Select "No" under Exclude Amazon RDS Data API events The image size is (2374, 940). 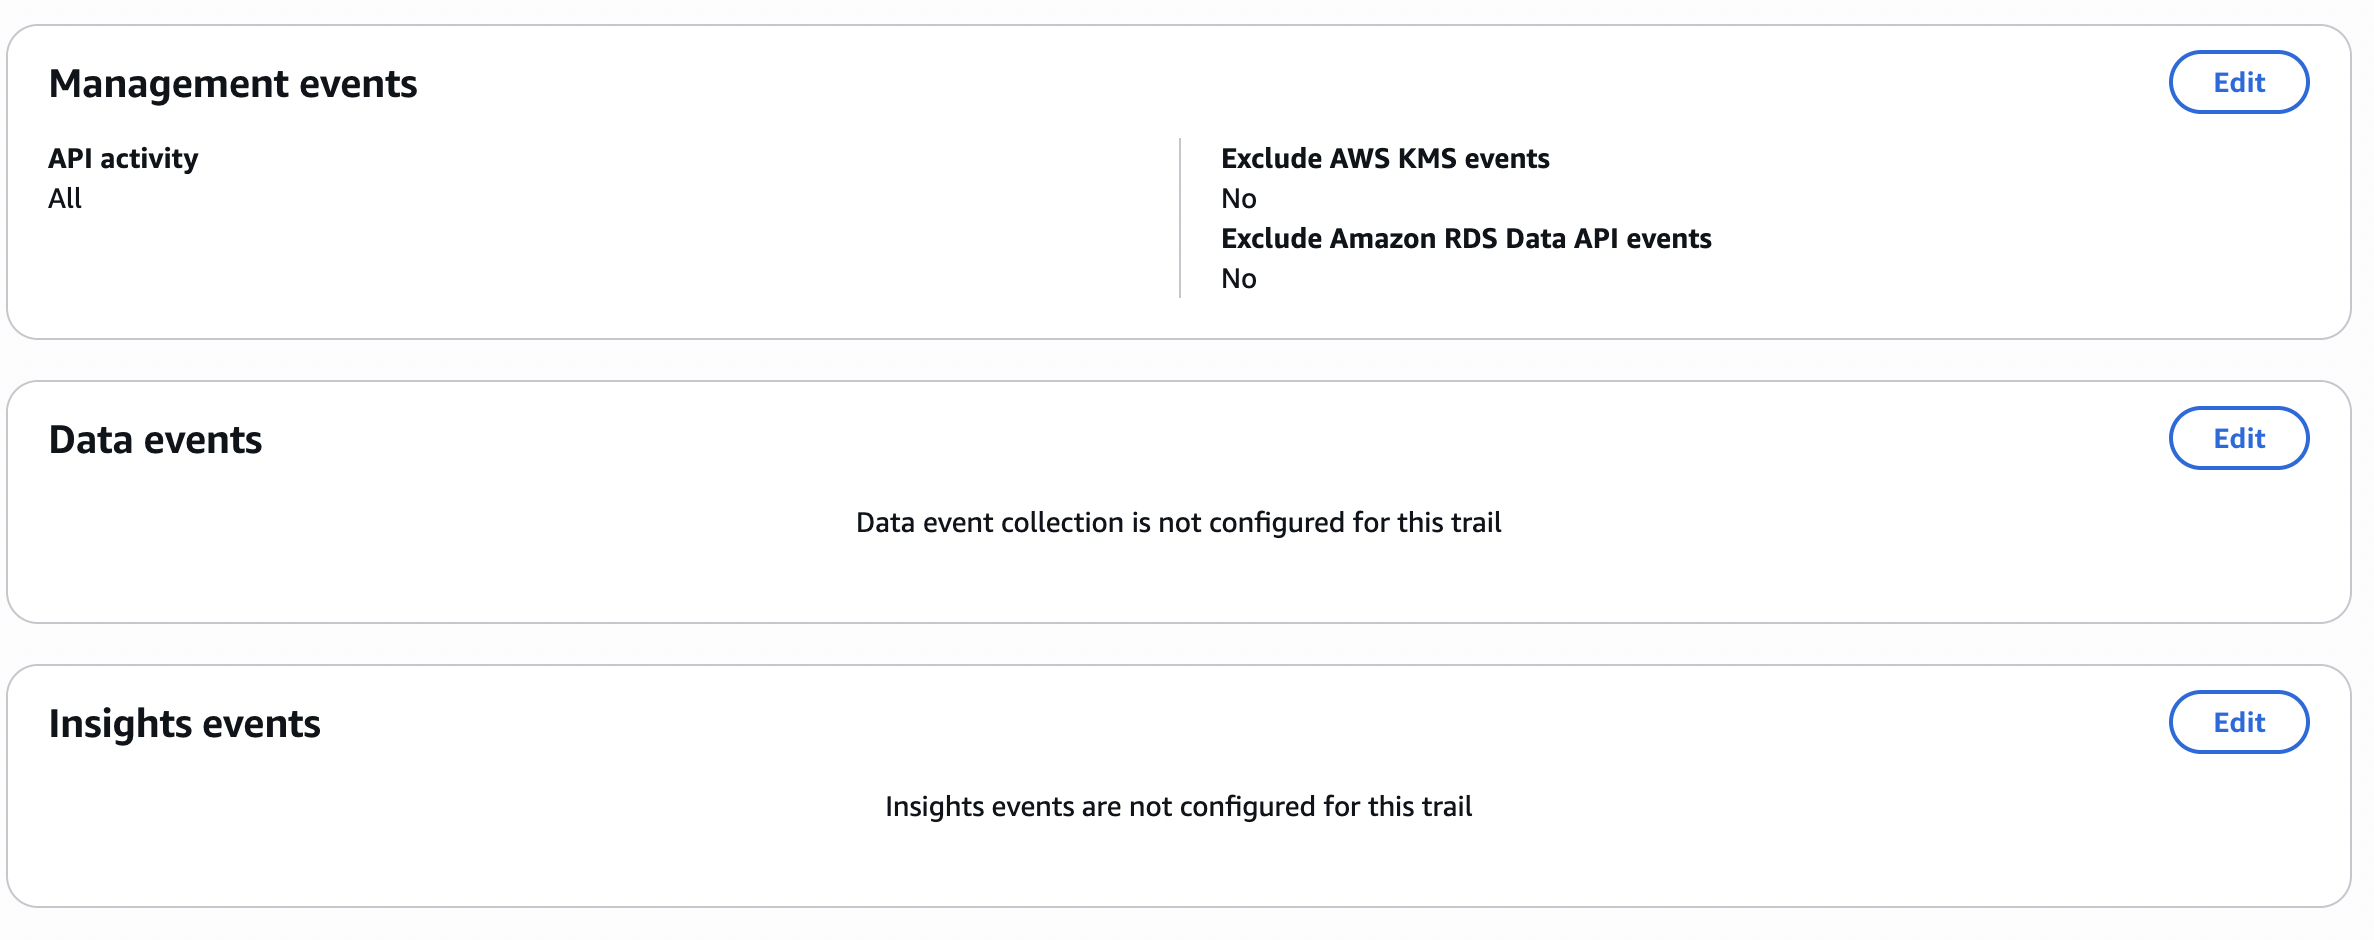(x=1238, y=278)
